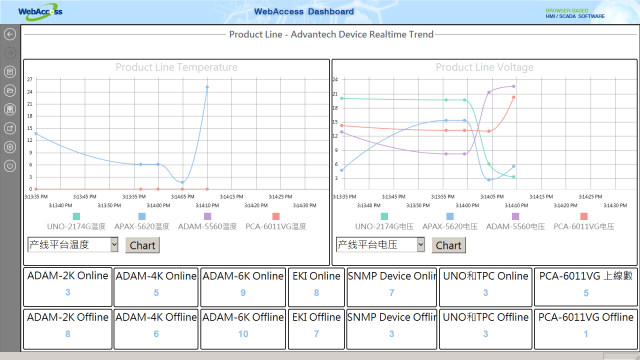Click the power logout sidebar icon
640x360 pixels.
click(10, 166)
